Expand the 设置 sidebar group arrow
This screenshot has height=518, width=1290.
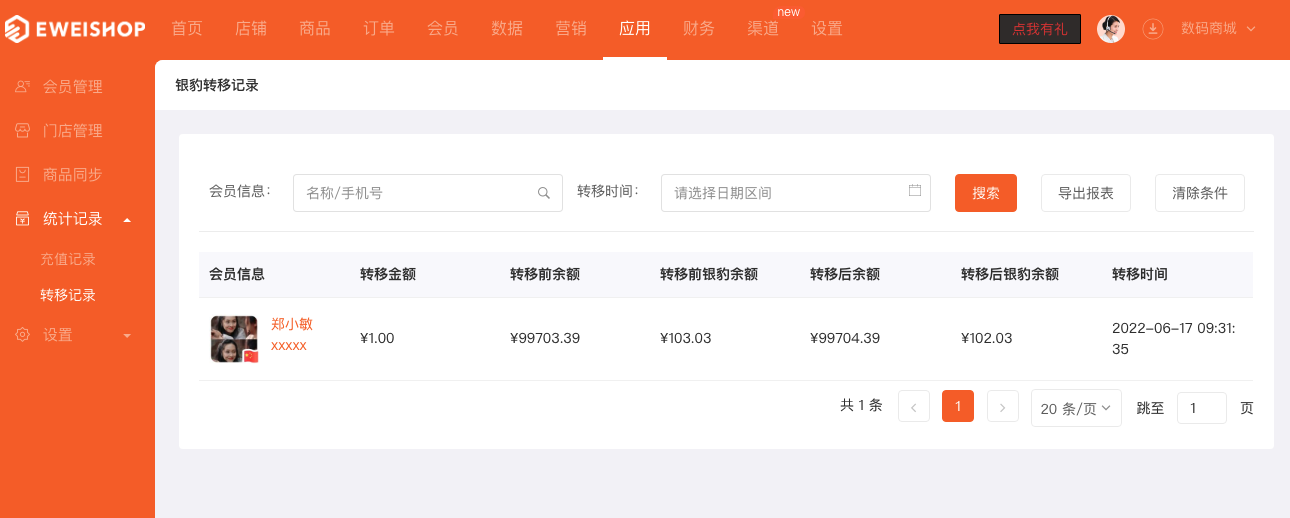[x=127, y=335]
